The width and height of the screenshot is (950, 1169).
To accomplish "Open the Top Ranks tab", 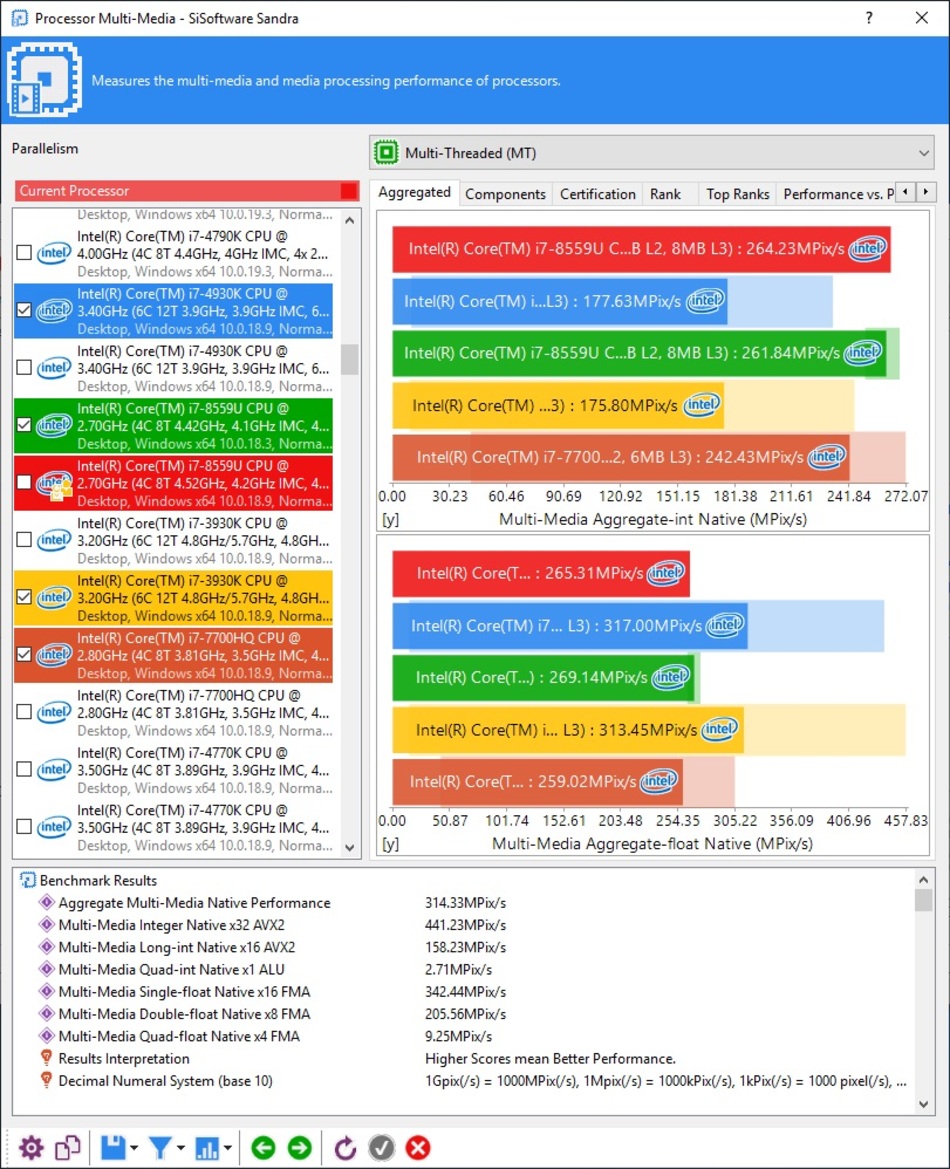I will click(x=737, y=194).
